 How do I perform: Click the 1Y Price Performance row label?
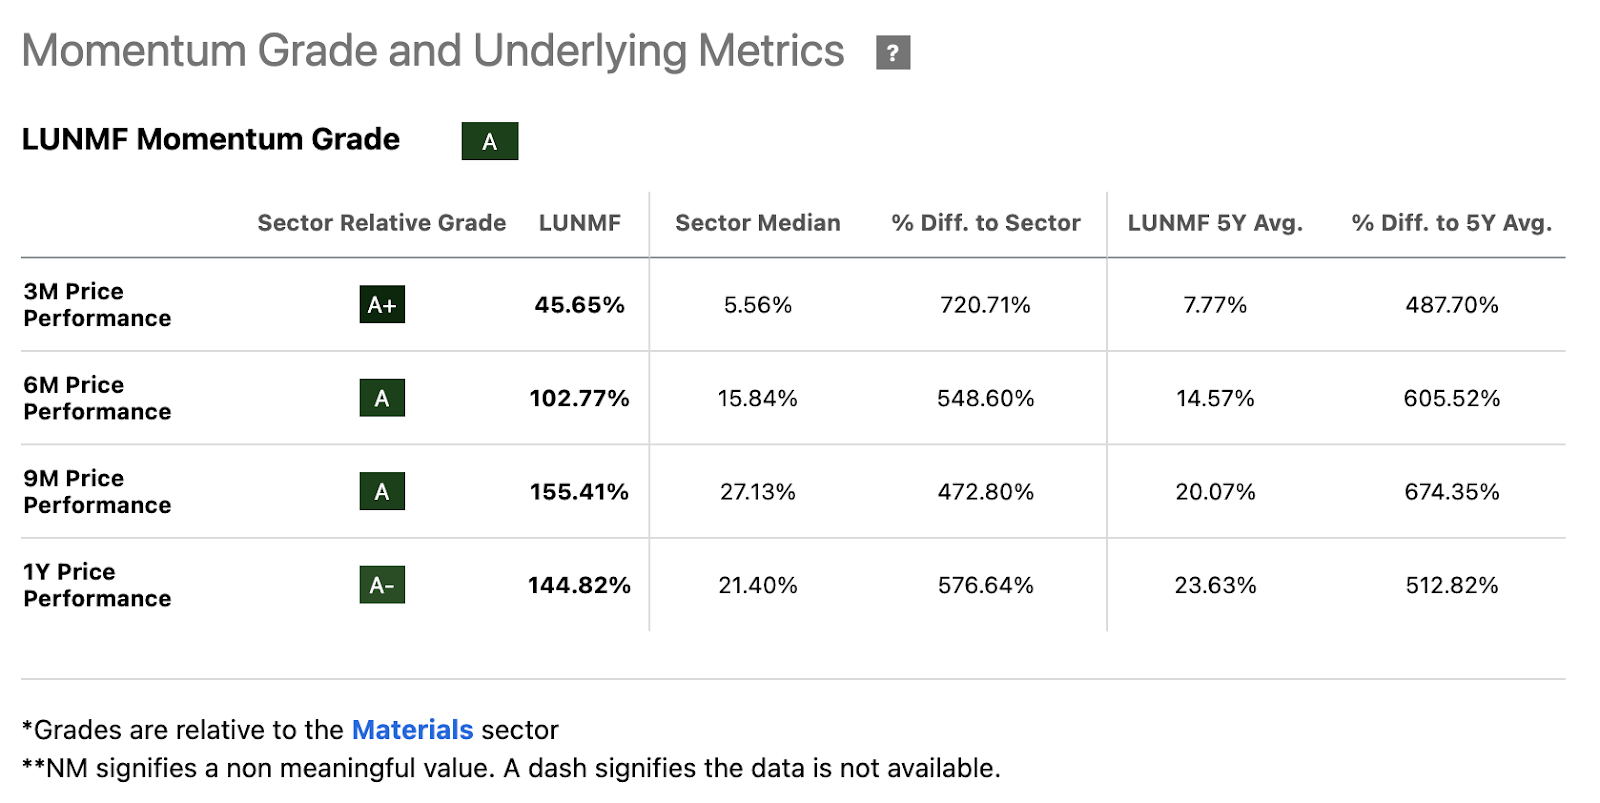coord(97,585)
